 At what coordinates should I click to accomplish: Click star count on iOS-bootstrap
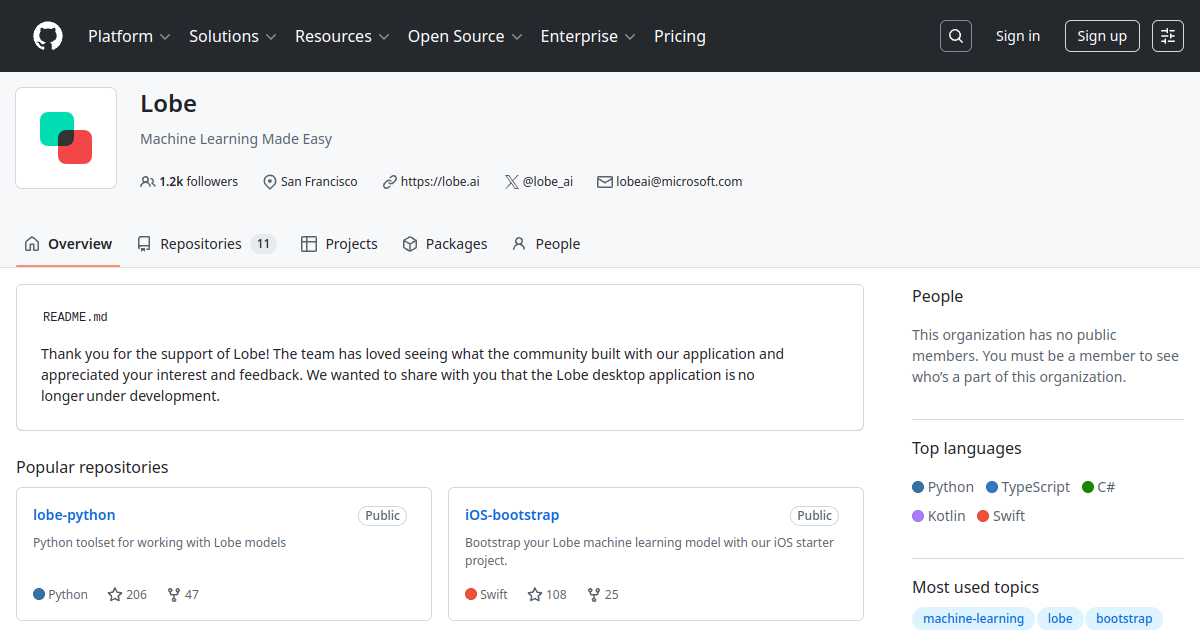pos(547,594)
